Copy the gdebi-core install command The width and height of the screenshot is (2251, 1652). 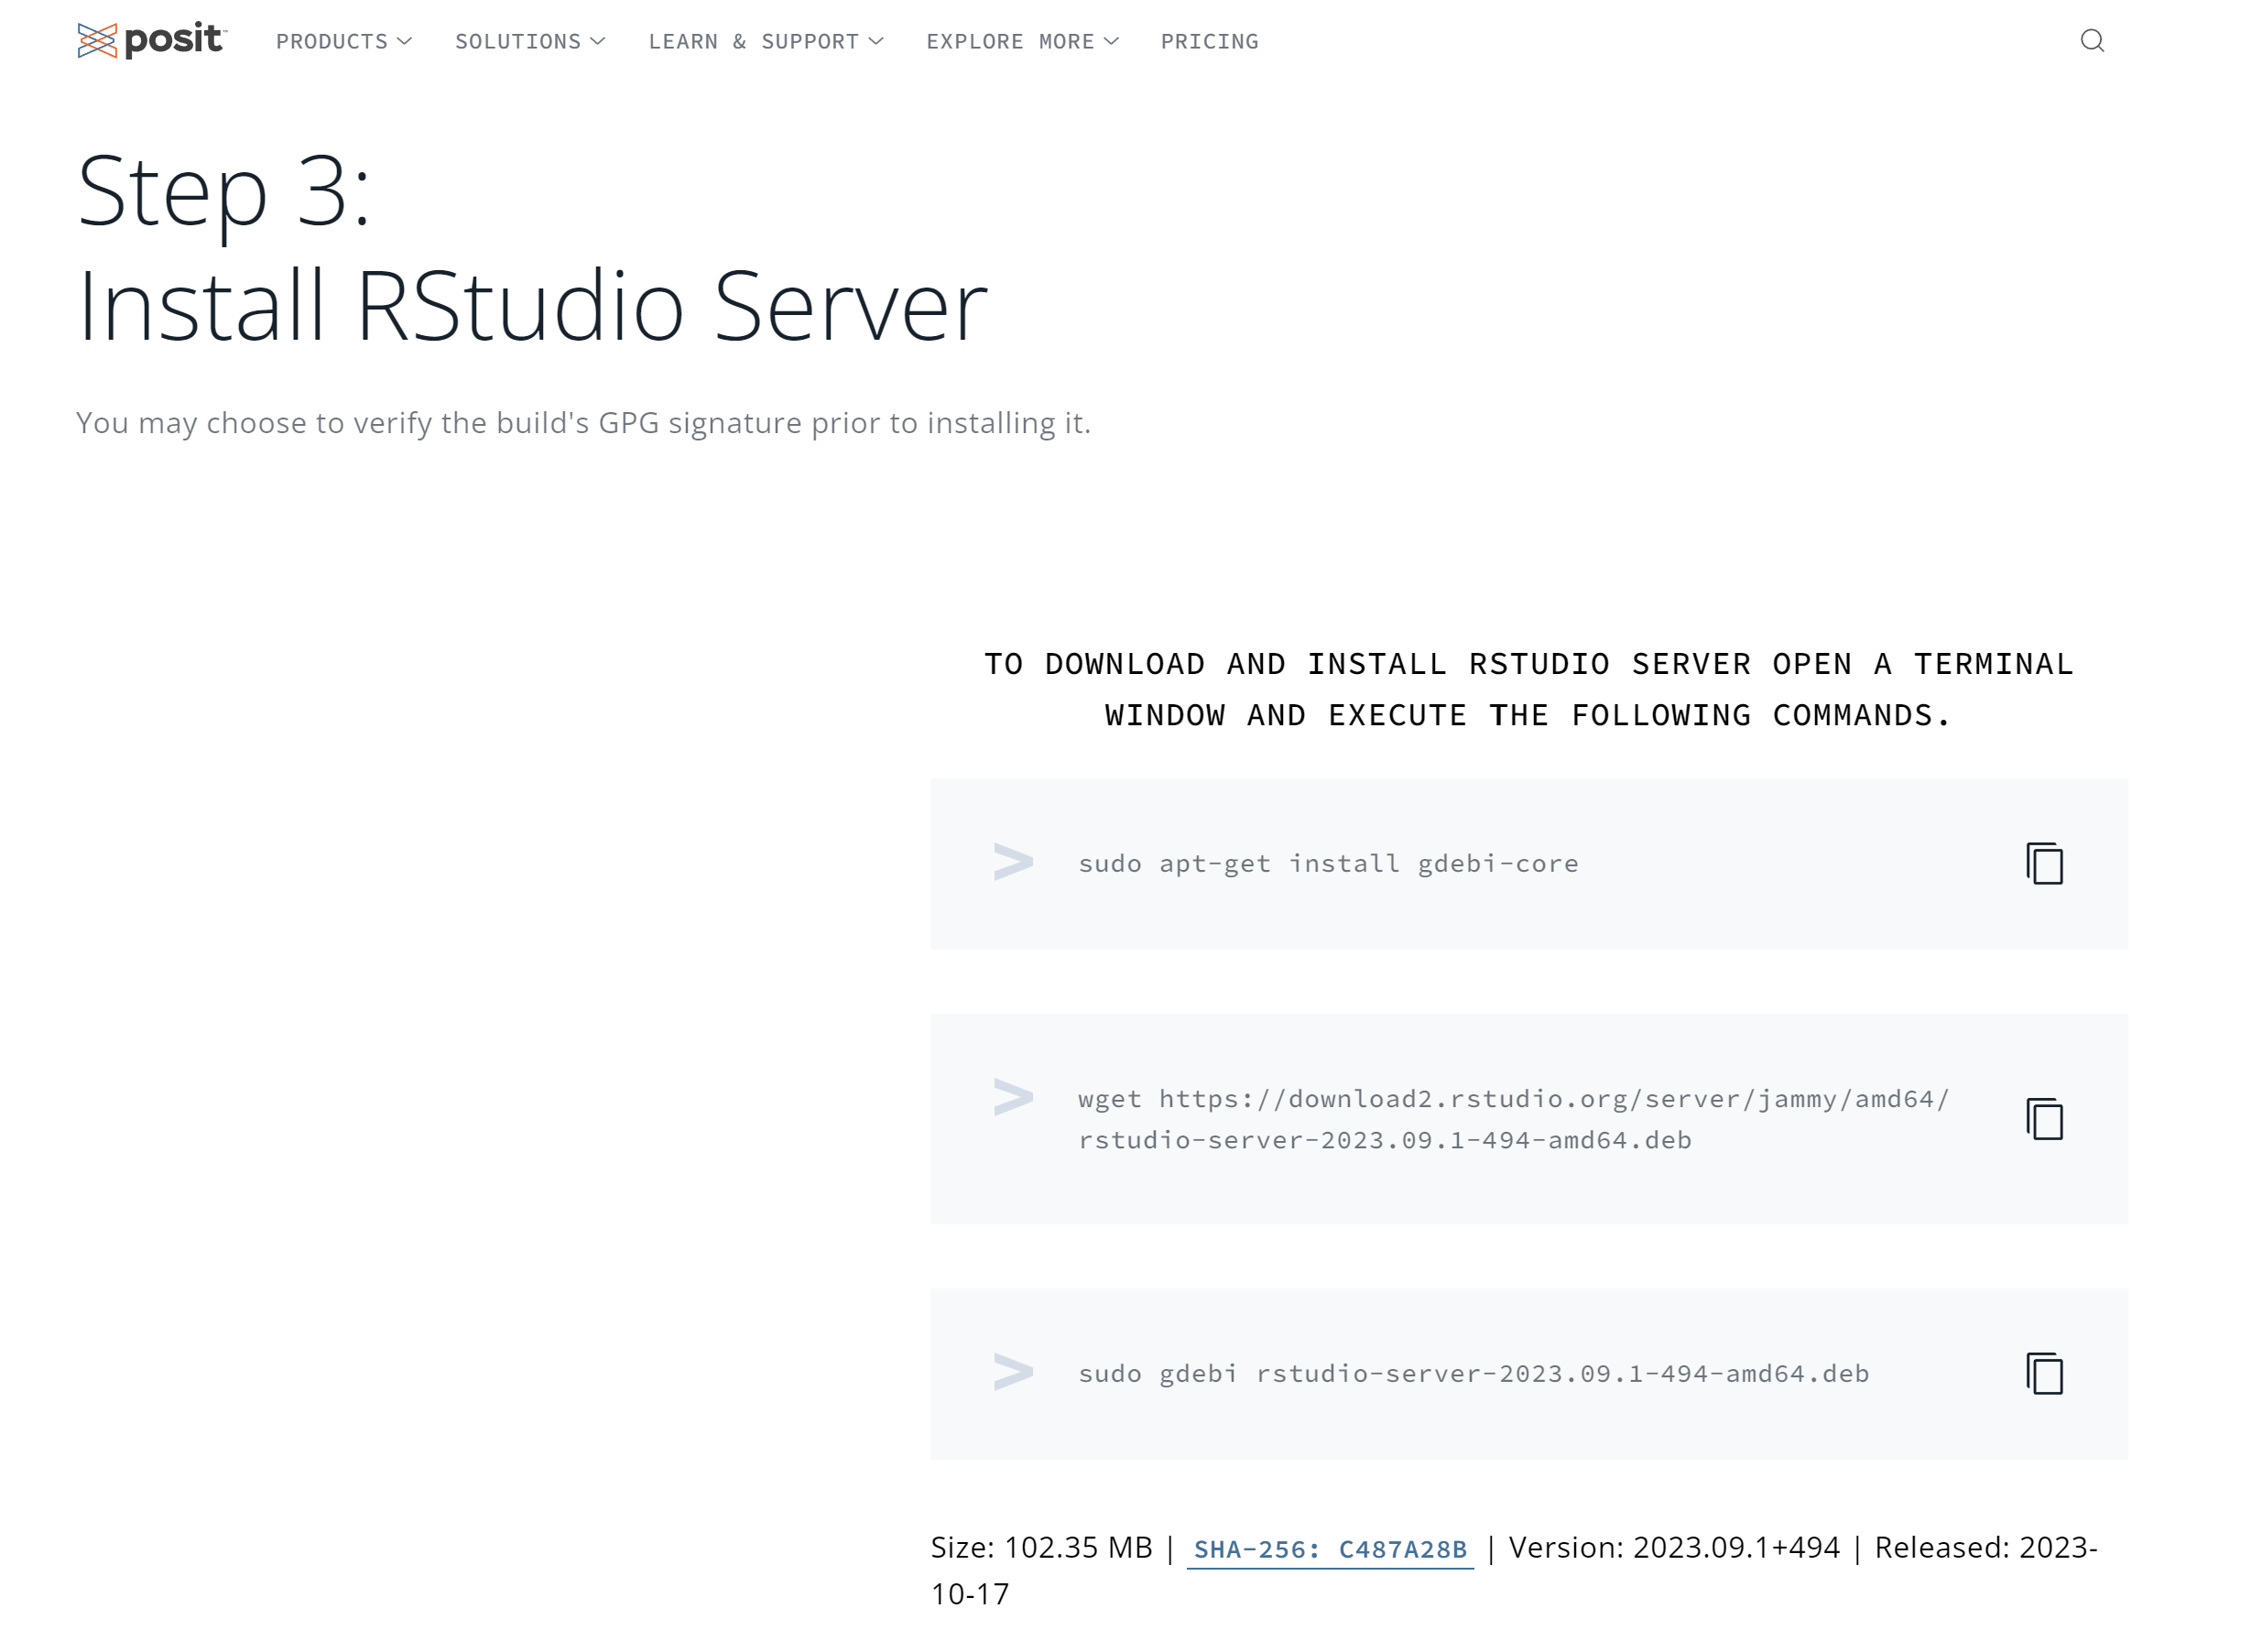click(x=2045, y=864)
